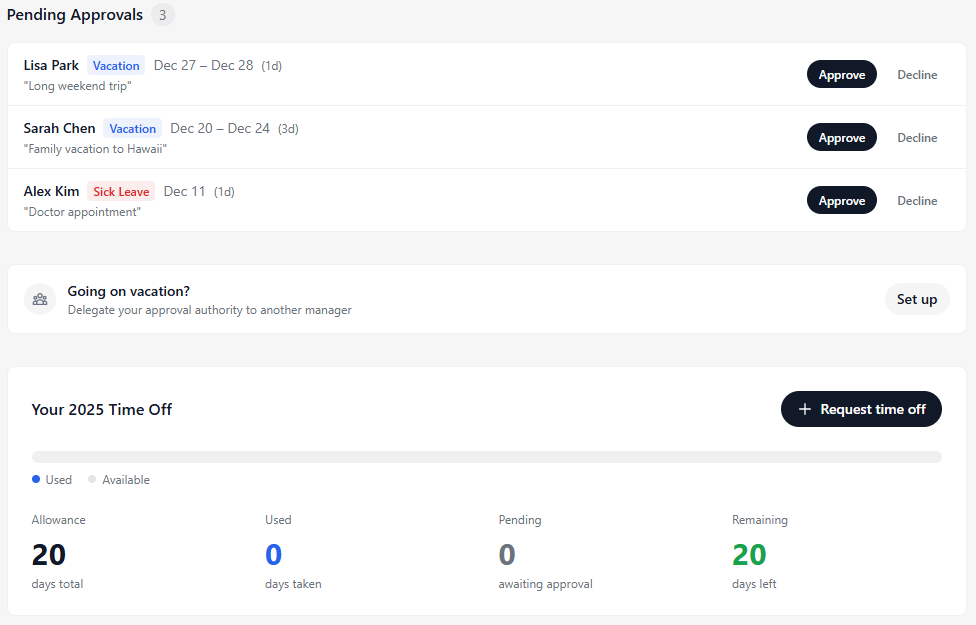Decline Sarah Chen's Hawaii vacation request

point(917,137)
